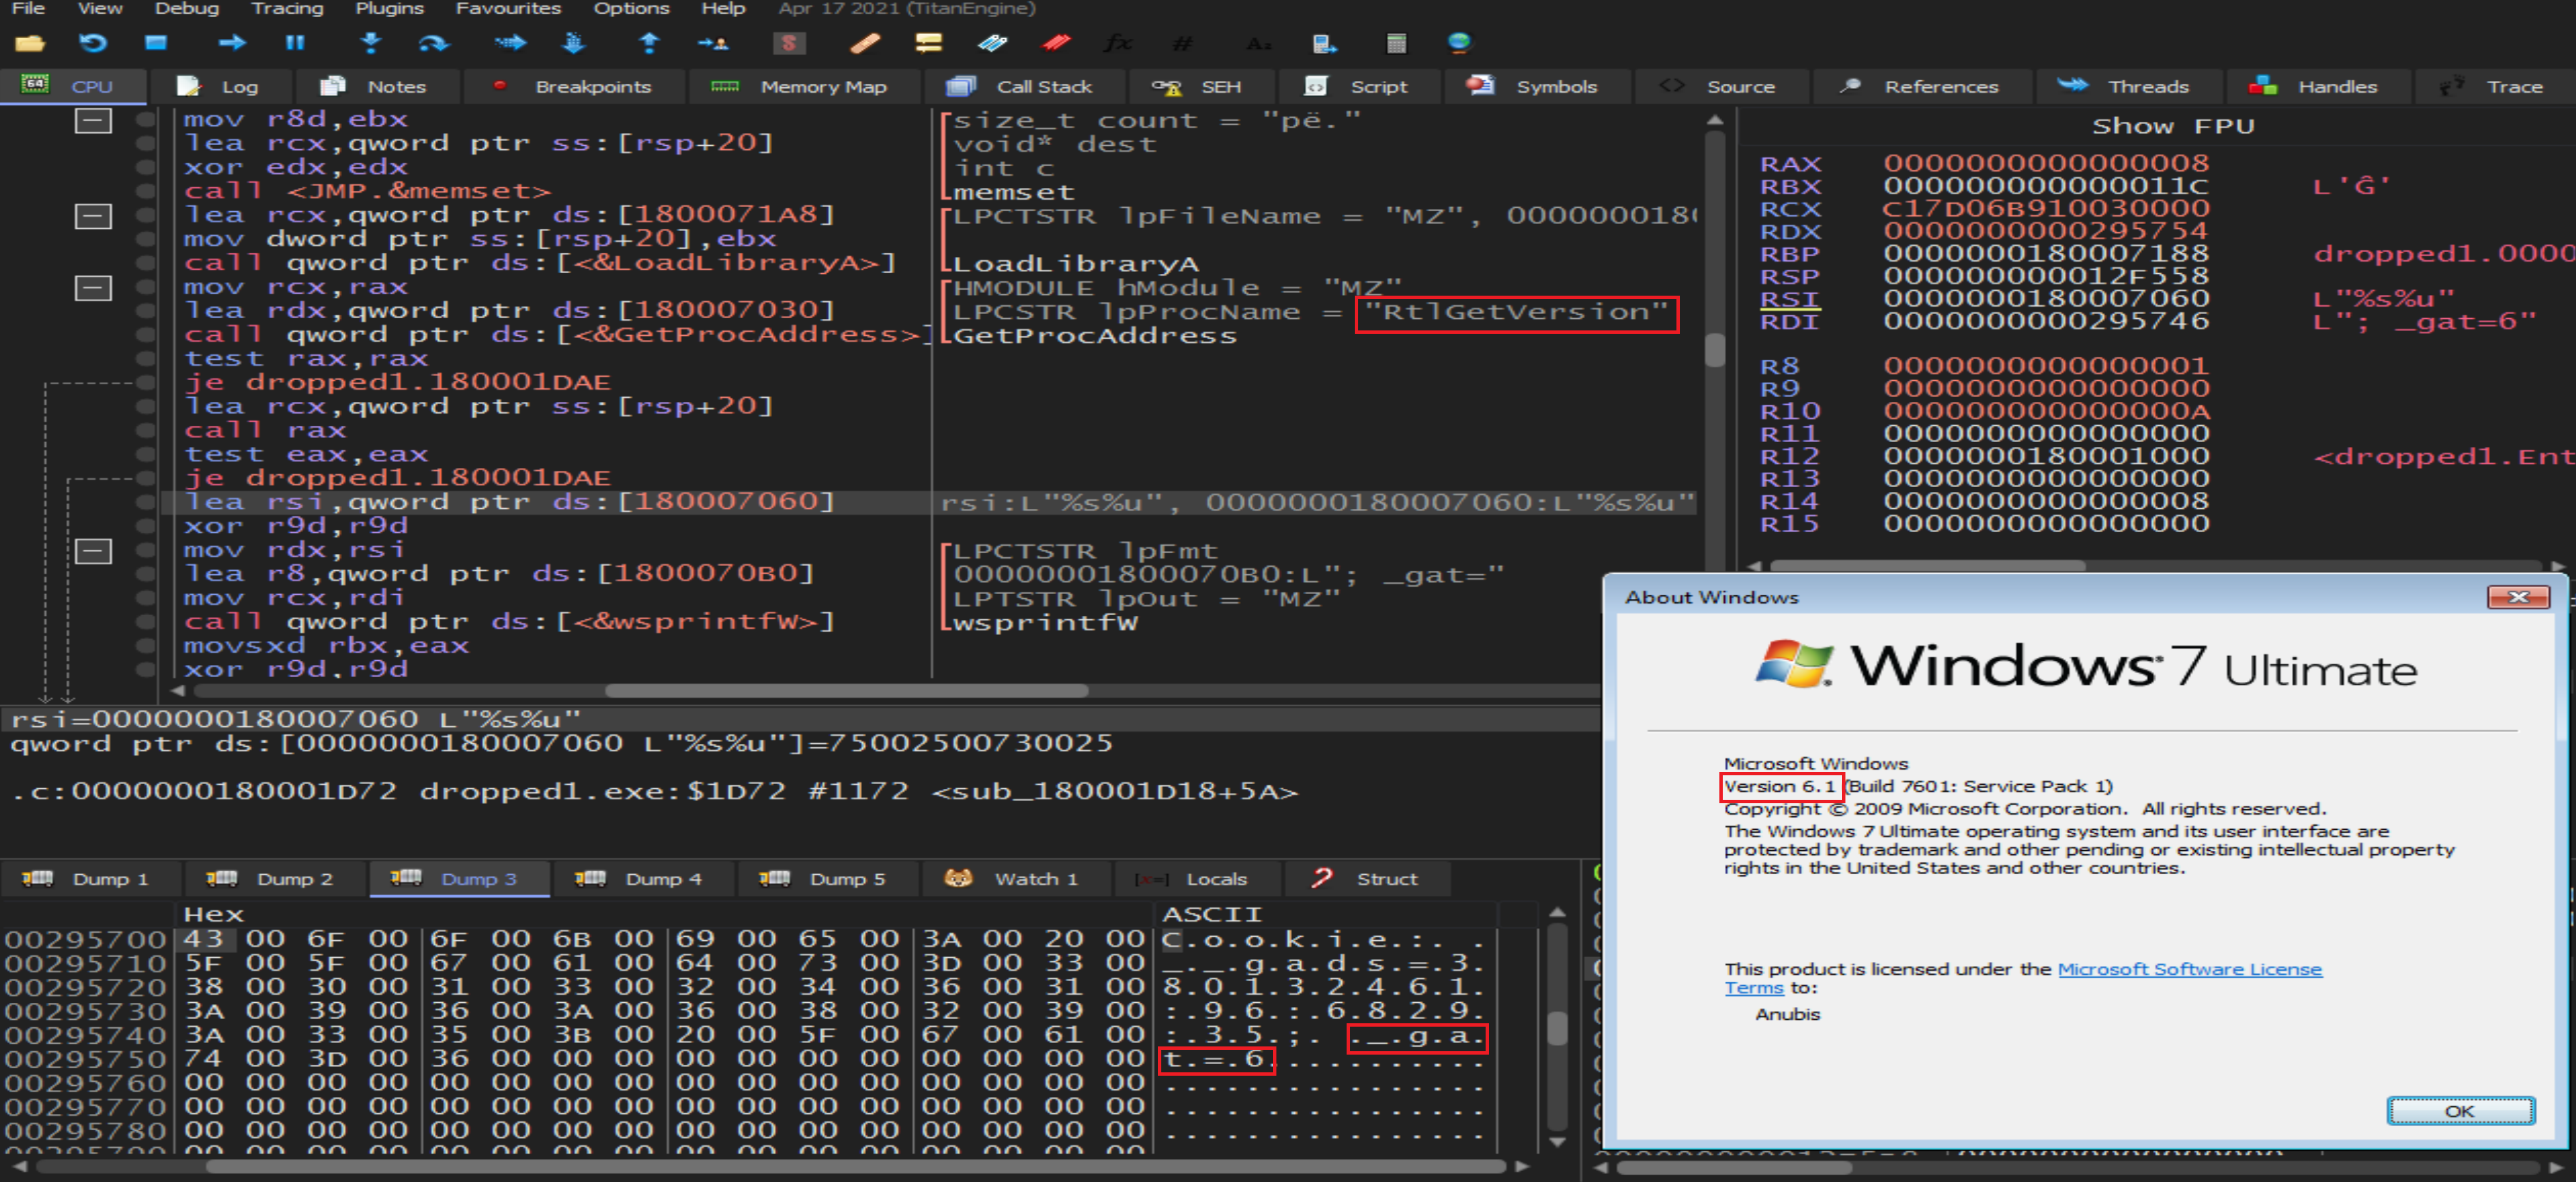This screenshot has height=1182, width=2576.
Task: Click the Open file folder icon
Action: (x=30, y=43)
